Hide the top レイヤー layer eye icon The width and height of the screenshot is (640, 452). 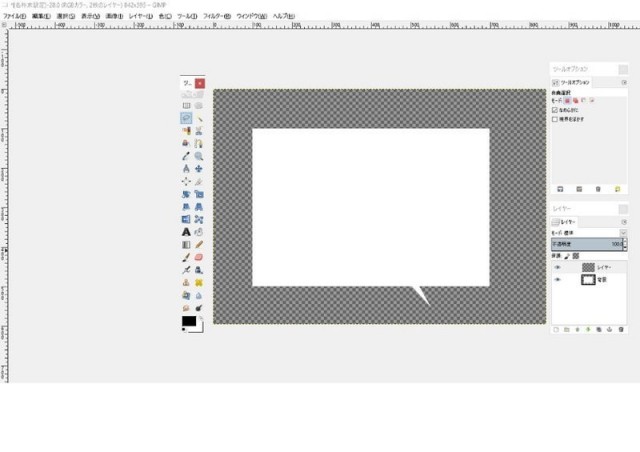click(558, 267)
